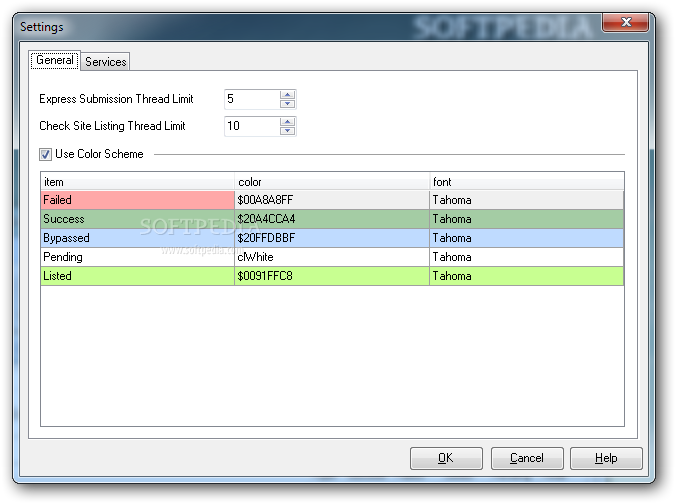Decrease Check Site Listing Thread Limit
Viewport: 676px width, 504px height.
(x=288, y=131)
